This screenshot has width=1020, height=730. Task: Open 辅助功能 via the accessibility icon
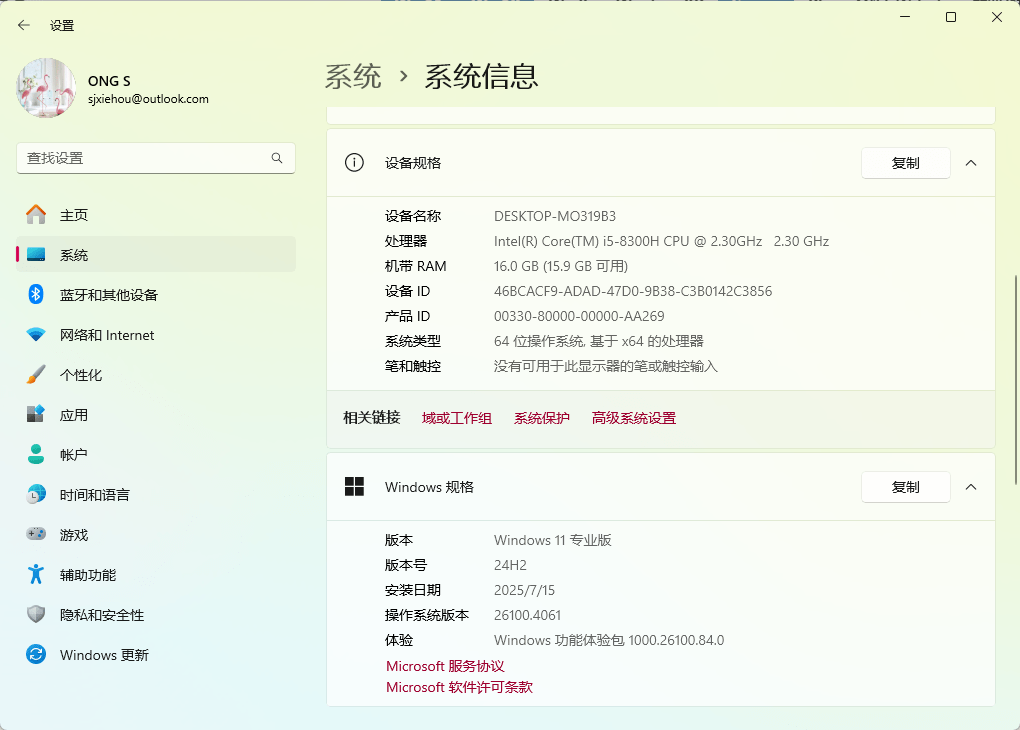36,575
